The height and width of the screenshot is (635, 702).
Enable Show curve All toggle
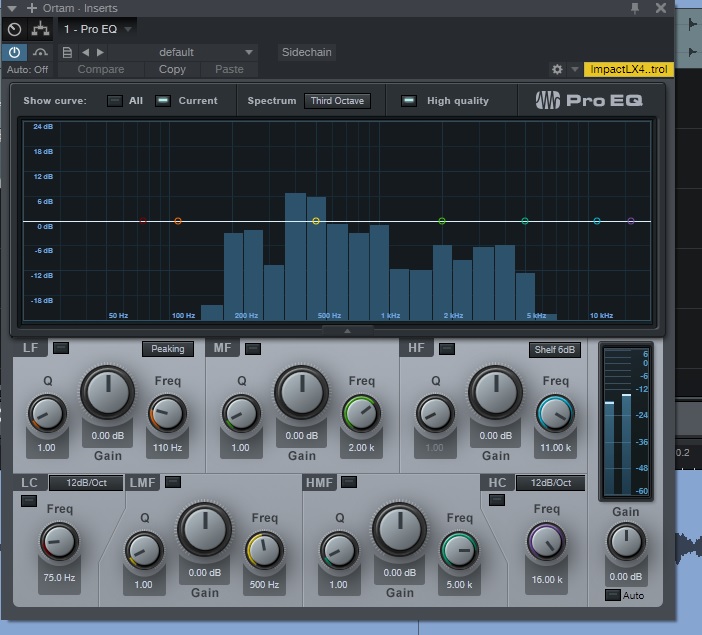click(x=115, y=101)
